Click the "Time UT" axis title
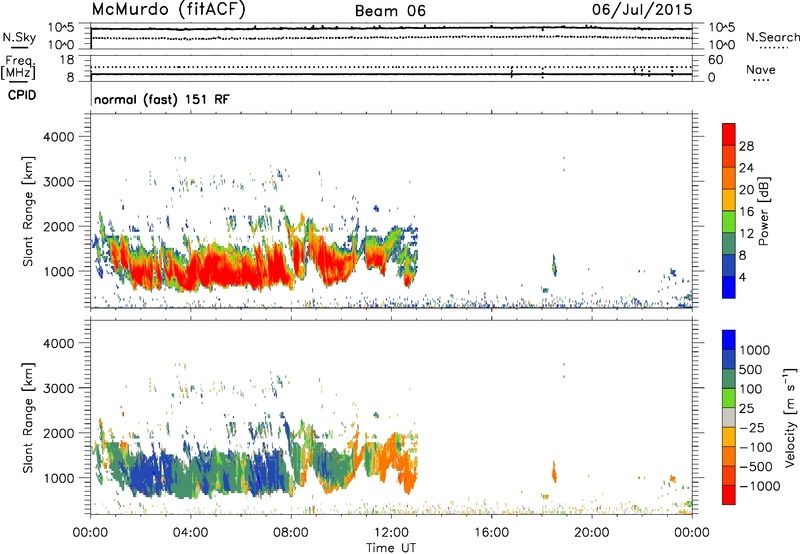This screenshot has height=554, width=800. [391, 548]
